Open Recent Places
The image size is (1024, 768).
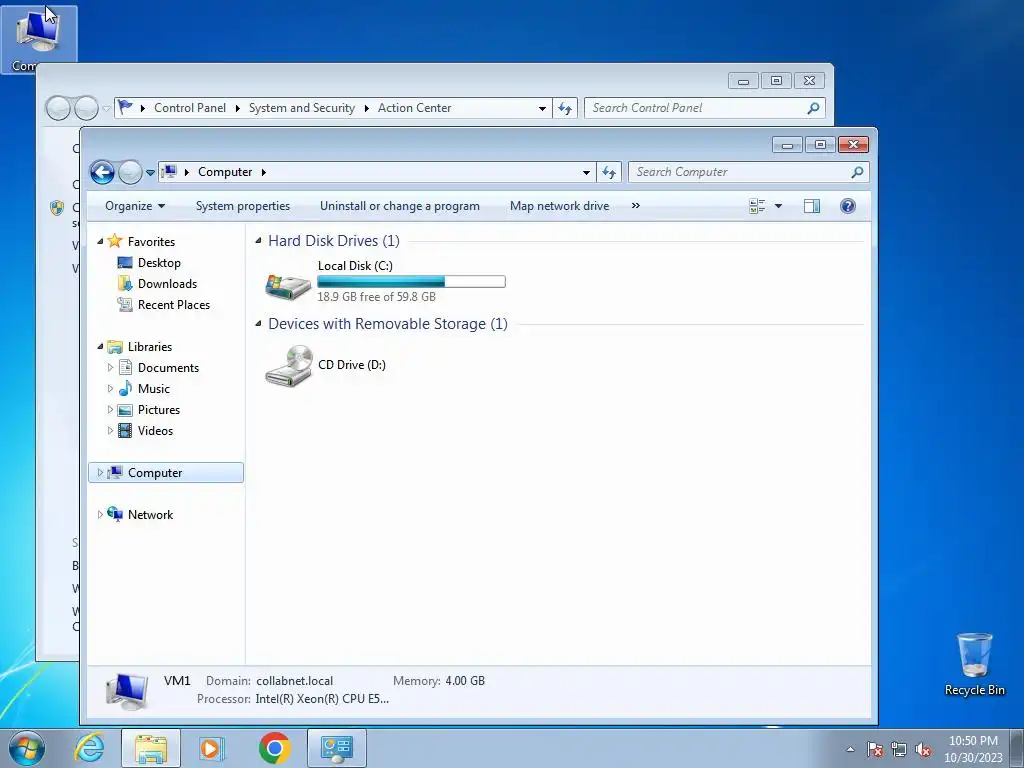pyautogui.click(x=174, y=304)
